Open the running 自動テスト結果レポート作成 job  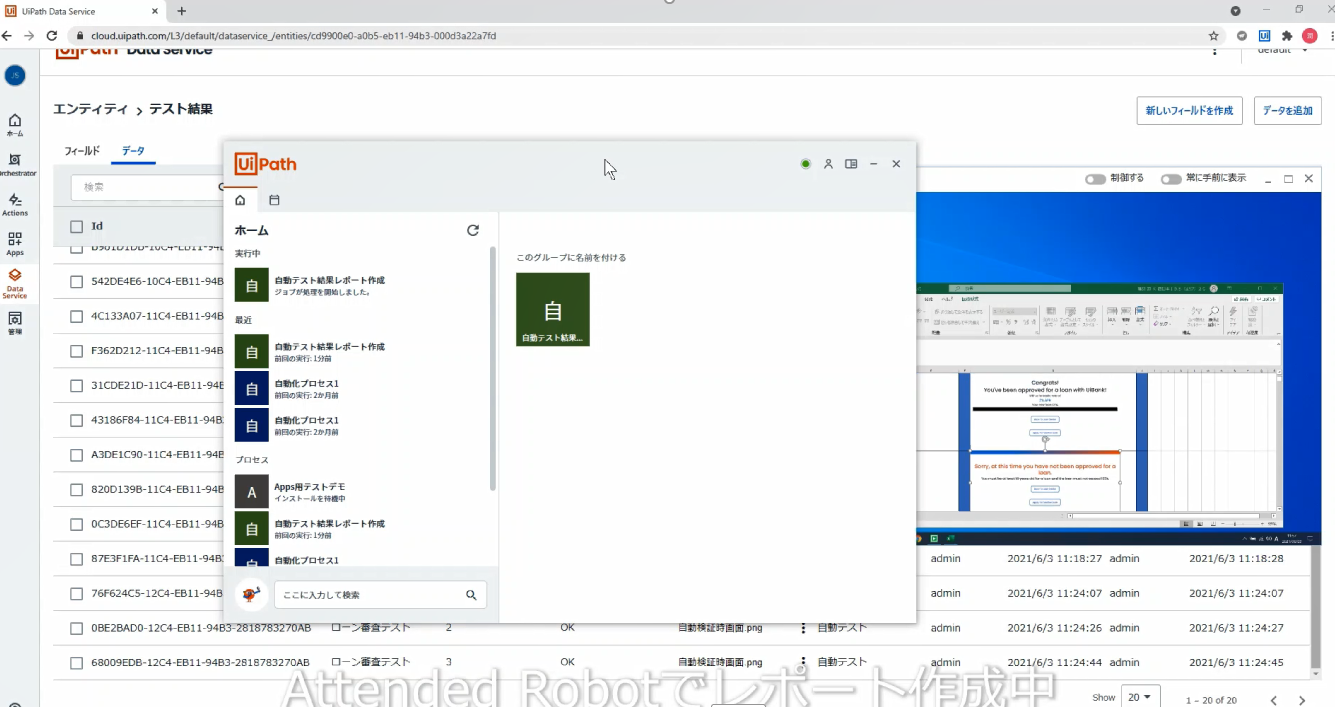[362, 286]
